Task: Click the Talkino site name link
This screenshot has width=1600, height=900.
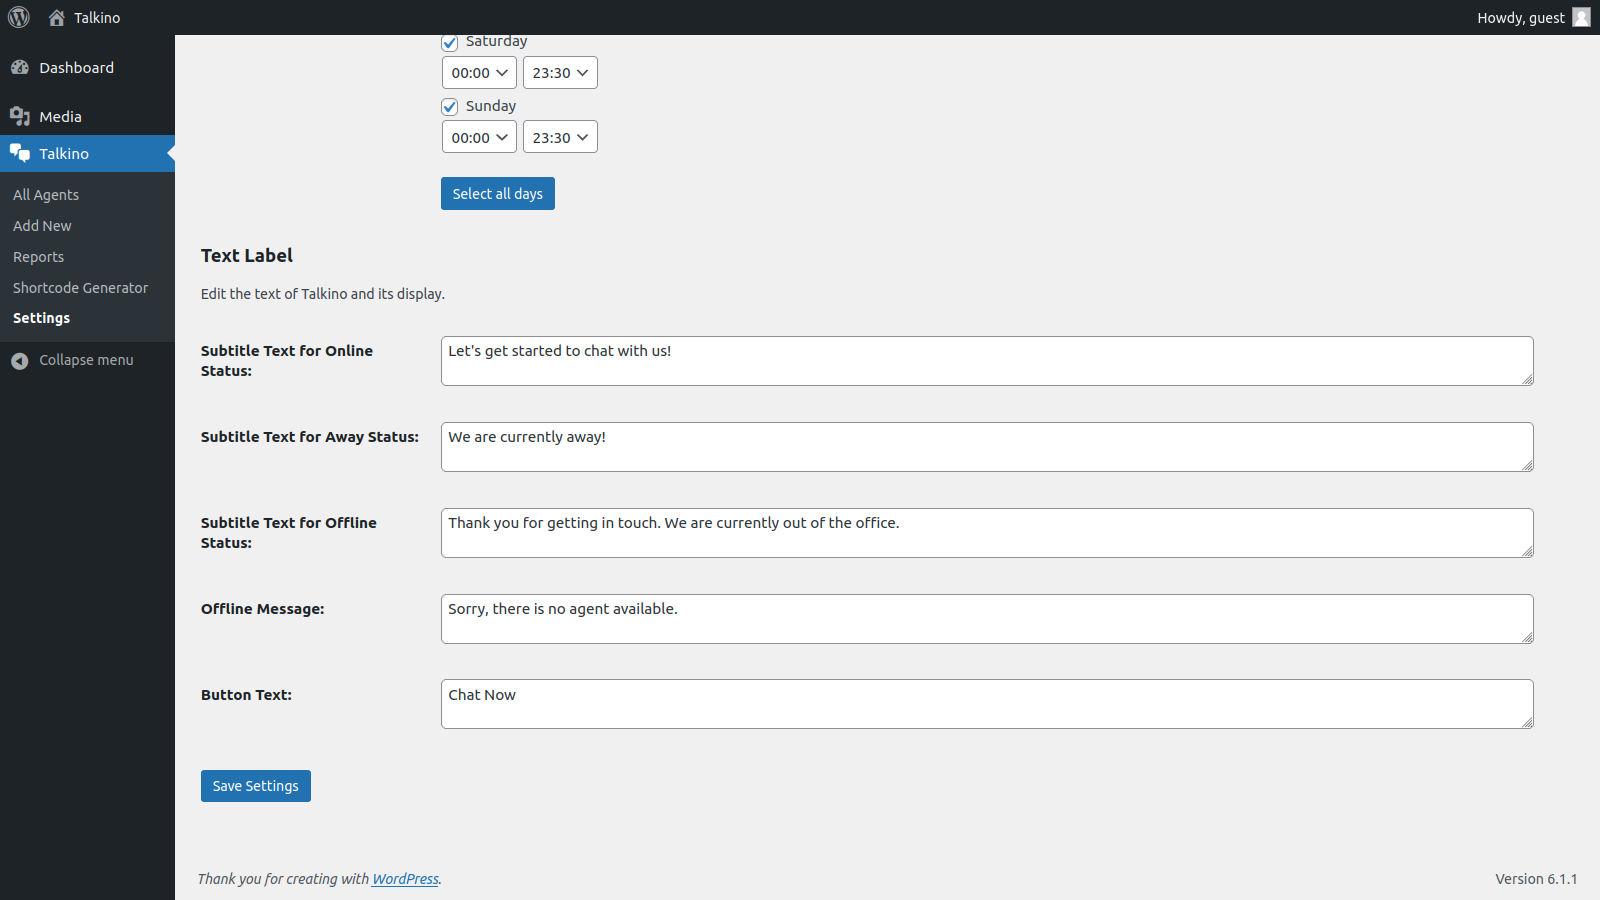Action: pyautogui.click(x=97, y=17)
